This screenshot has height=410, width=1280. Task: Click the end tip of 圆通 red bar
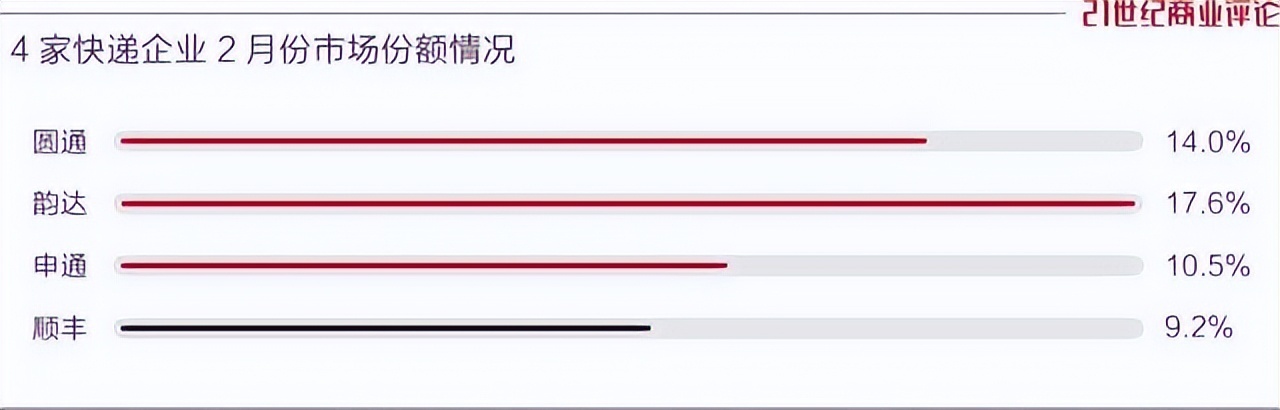point(924,142)
